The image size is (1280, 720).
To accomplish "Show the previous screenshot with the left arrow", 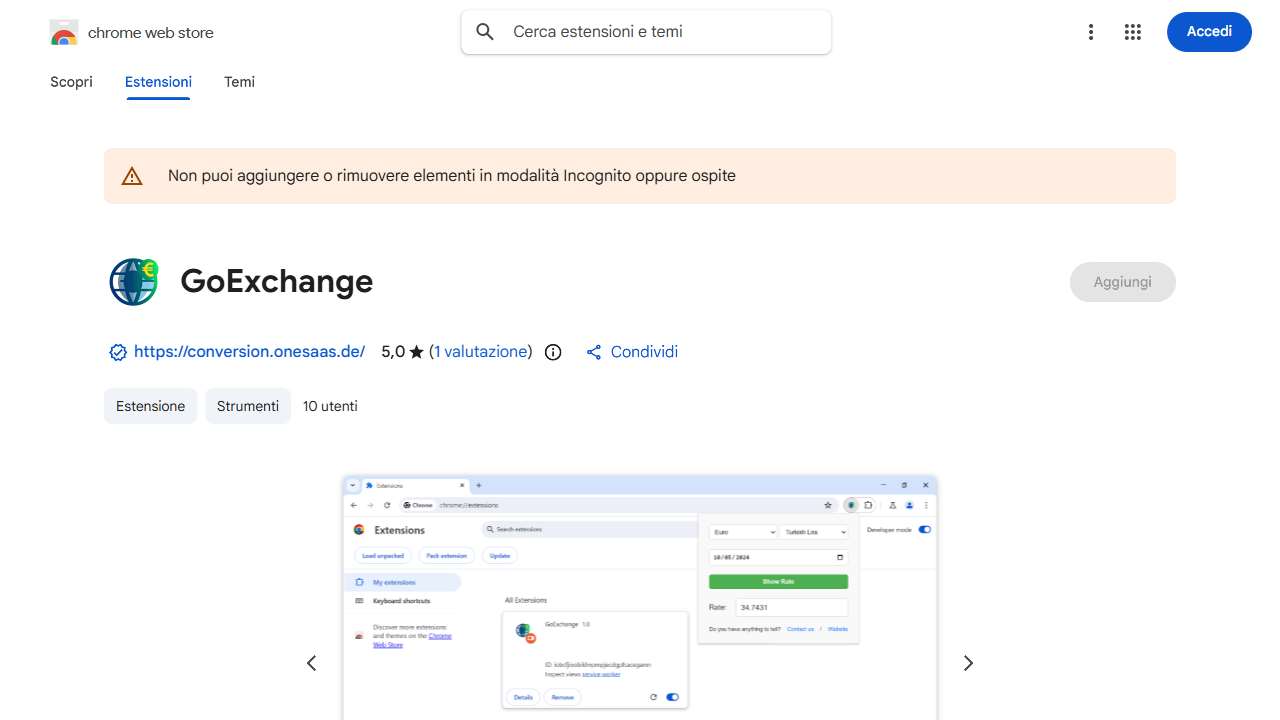I will tap(311, 663).
